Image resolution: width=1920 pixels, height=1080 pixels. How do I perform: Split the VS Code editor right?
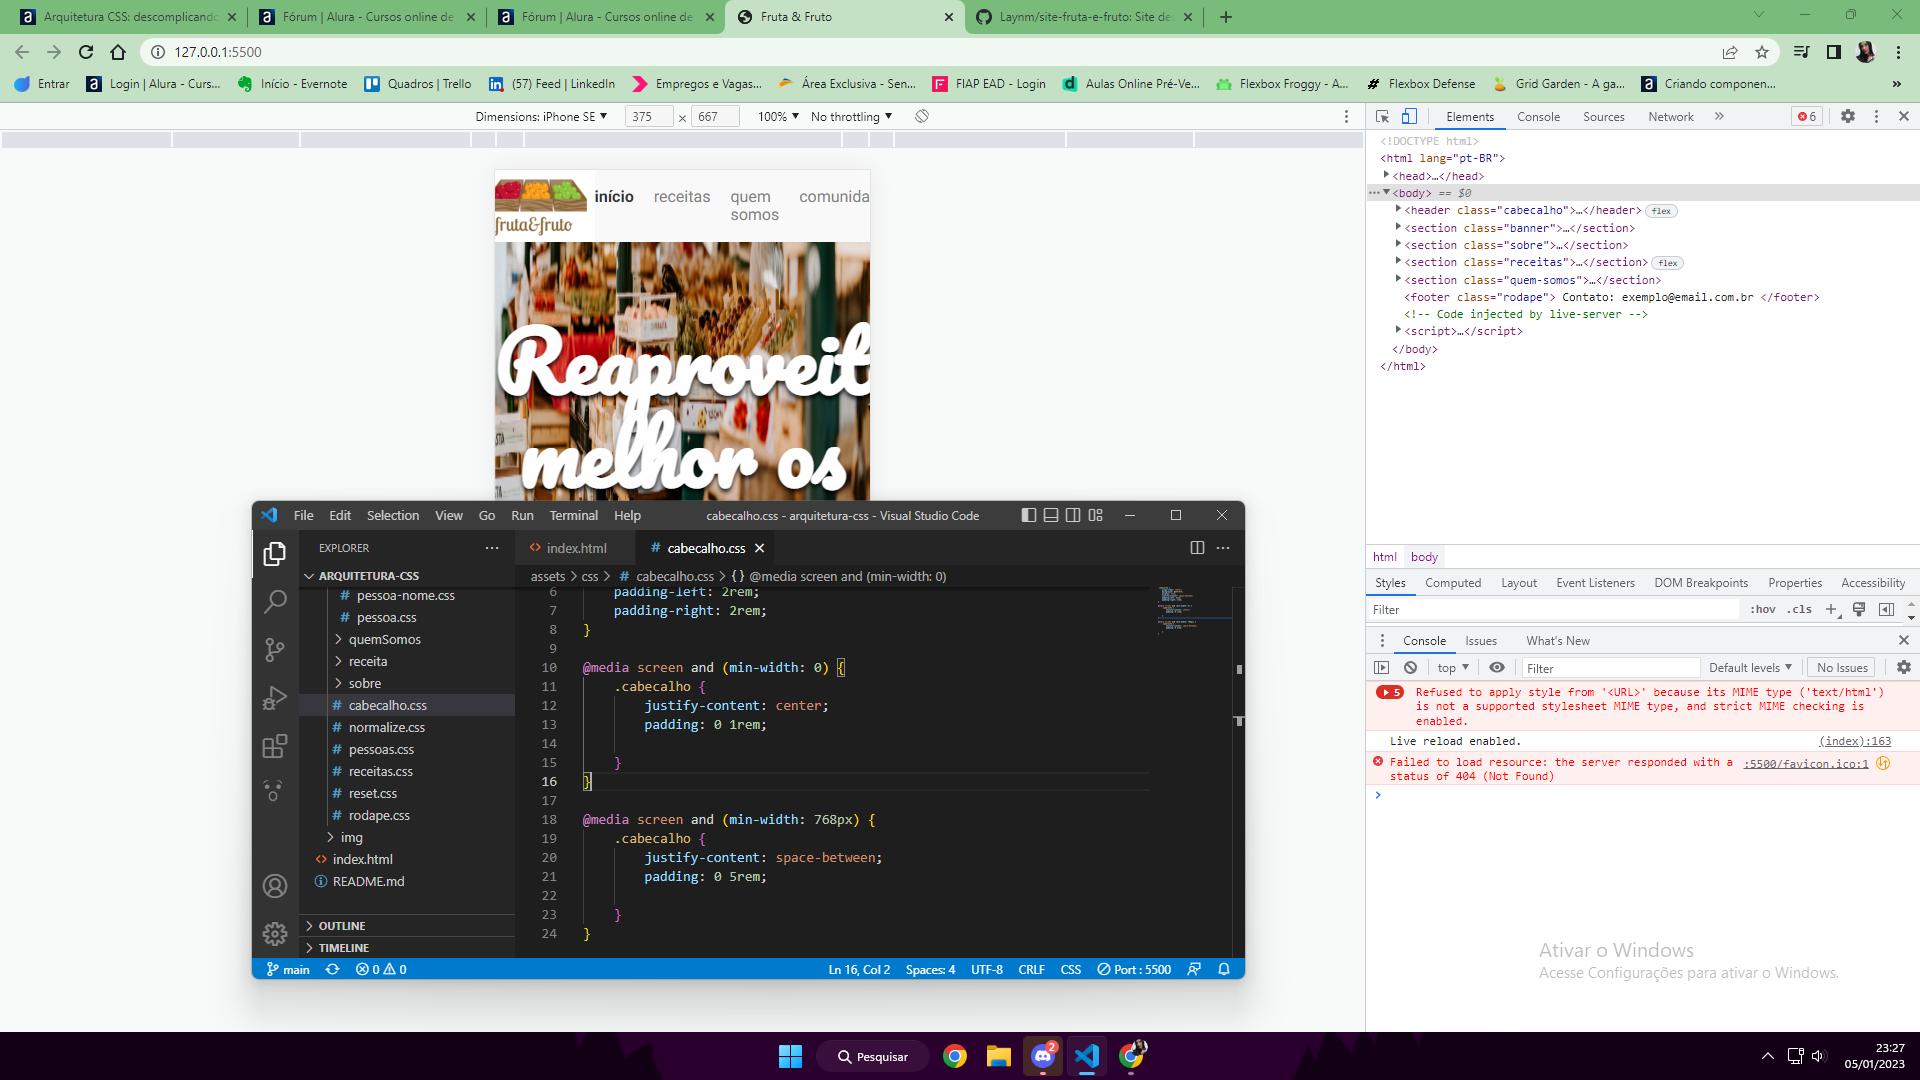click(1197, 548)
